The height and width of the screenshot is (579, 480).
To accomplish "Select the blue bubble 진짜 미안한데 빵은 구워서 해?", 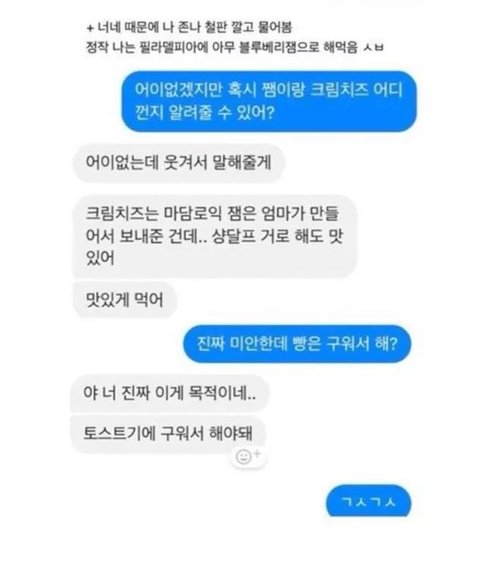I will [x=297, y=344].
